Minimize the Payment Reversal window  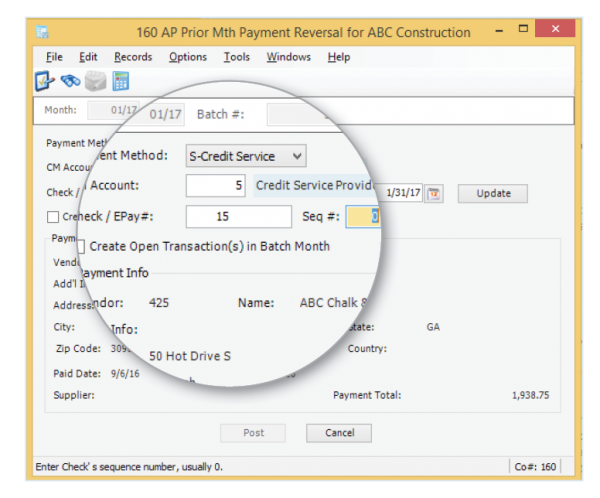coord(499,30)
